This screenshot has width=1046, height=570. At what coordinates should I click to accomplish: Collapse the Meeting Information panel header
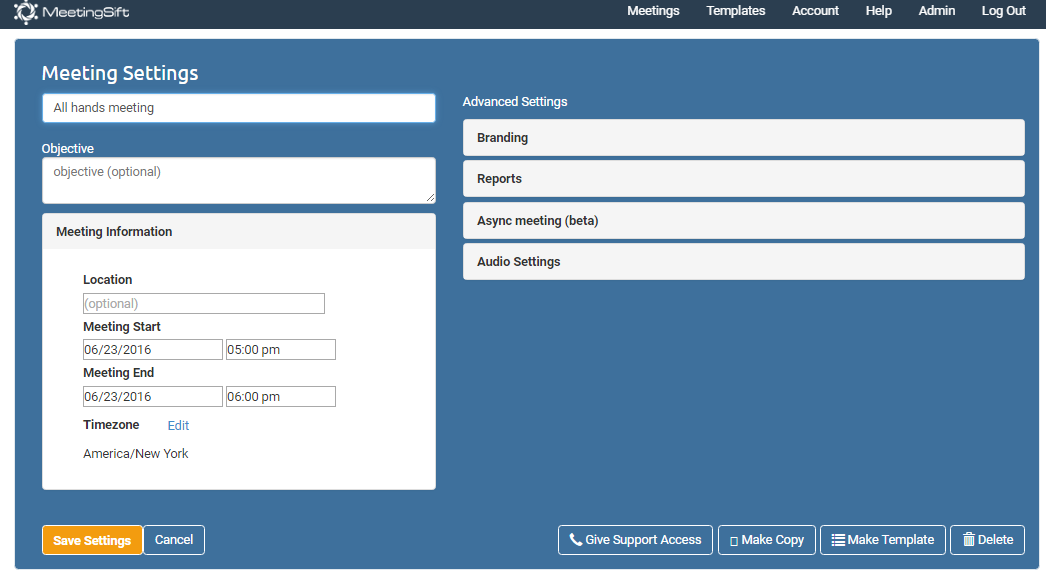pos(238,232)
